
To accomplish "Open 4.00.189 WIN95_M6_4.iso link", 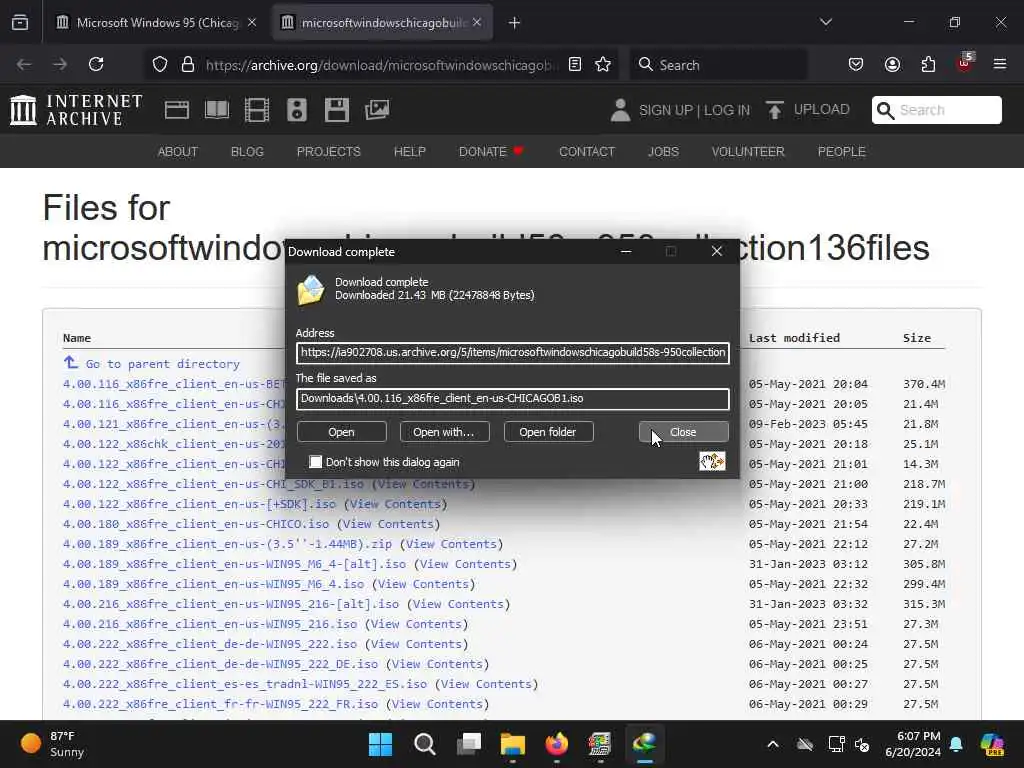I will 214,584.
